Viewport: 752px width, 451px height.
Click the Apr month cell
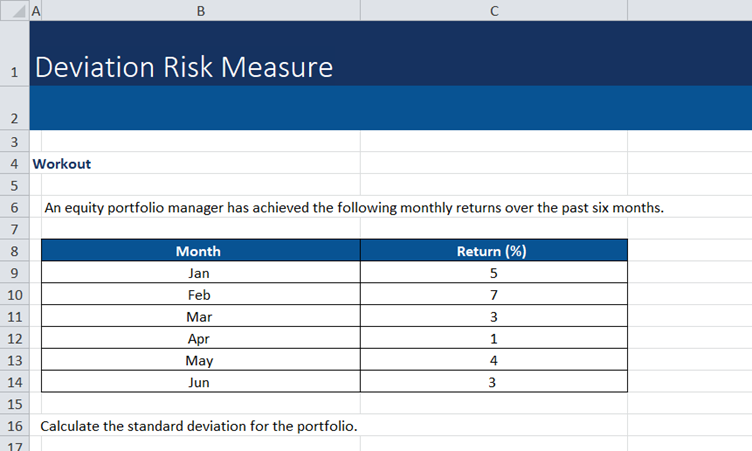click(x=199, y=338)
